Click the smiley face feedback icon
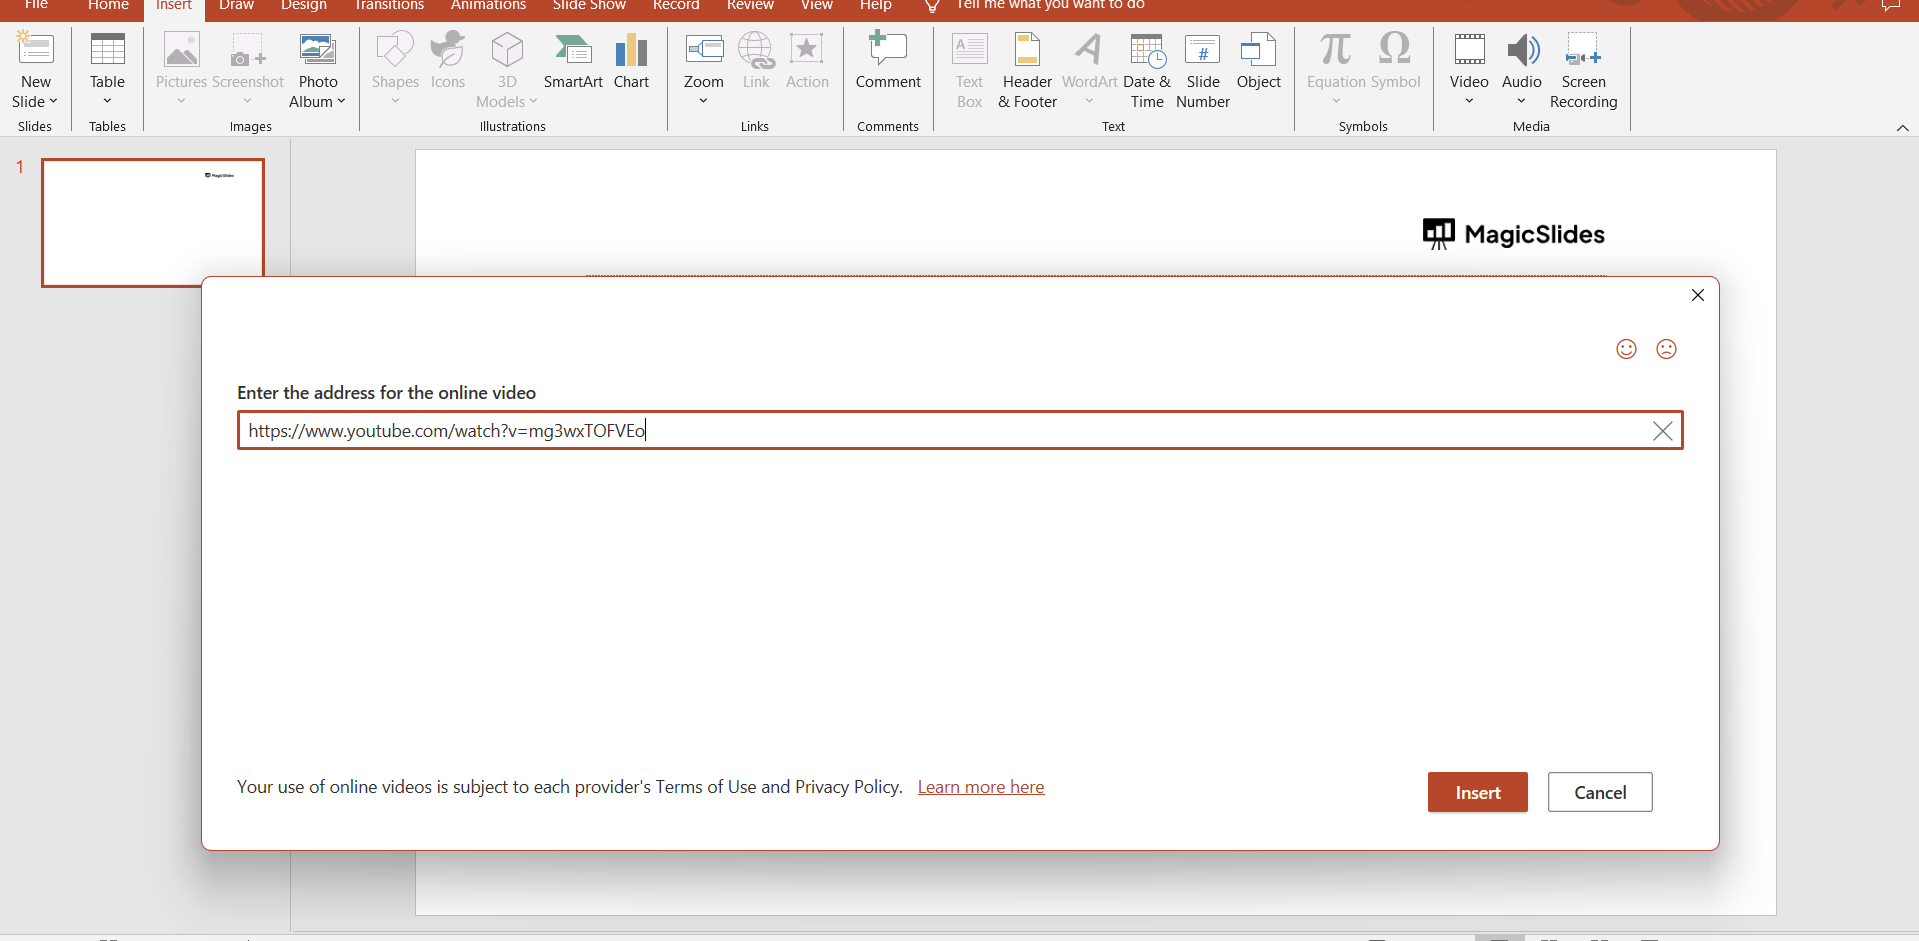This screenshot has height=941, width=1919. coord(1627,349)
